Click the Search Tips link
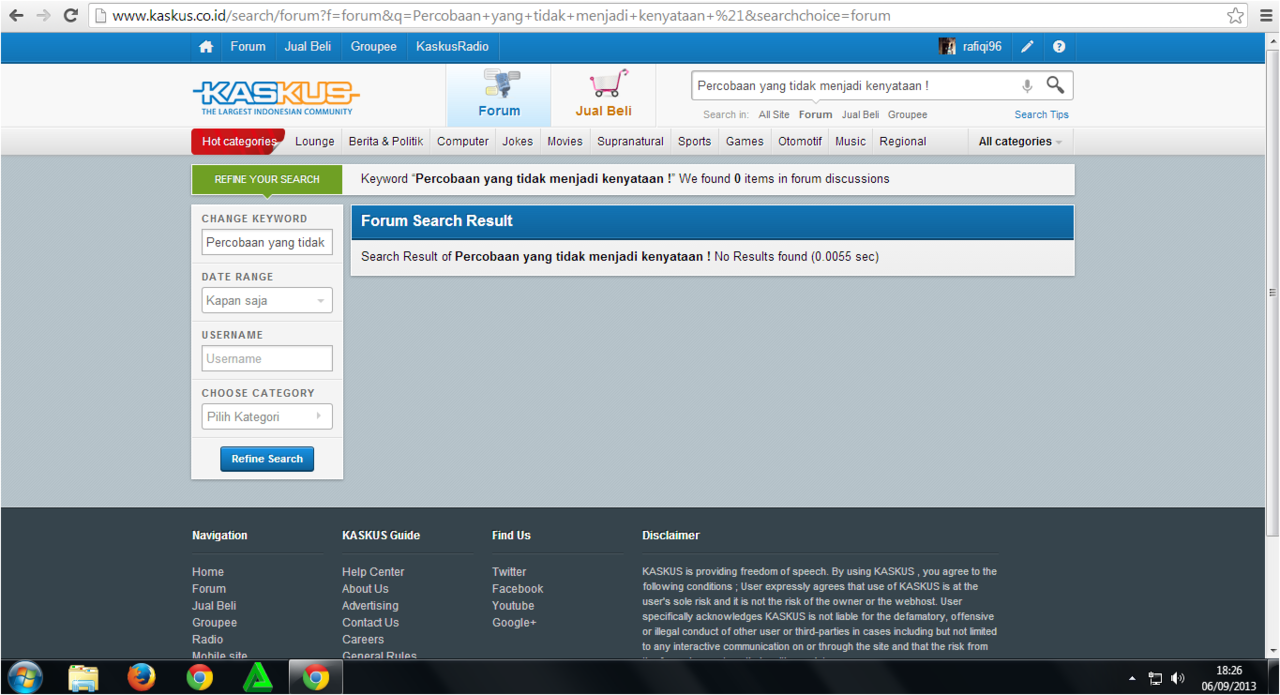 pos(1042,115)
